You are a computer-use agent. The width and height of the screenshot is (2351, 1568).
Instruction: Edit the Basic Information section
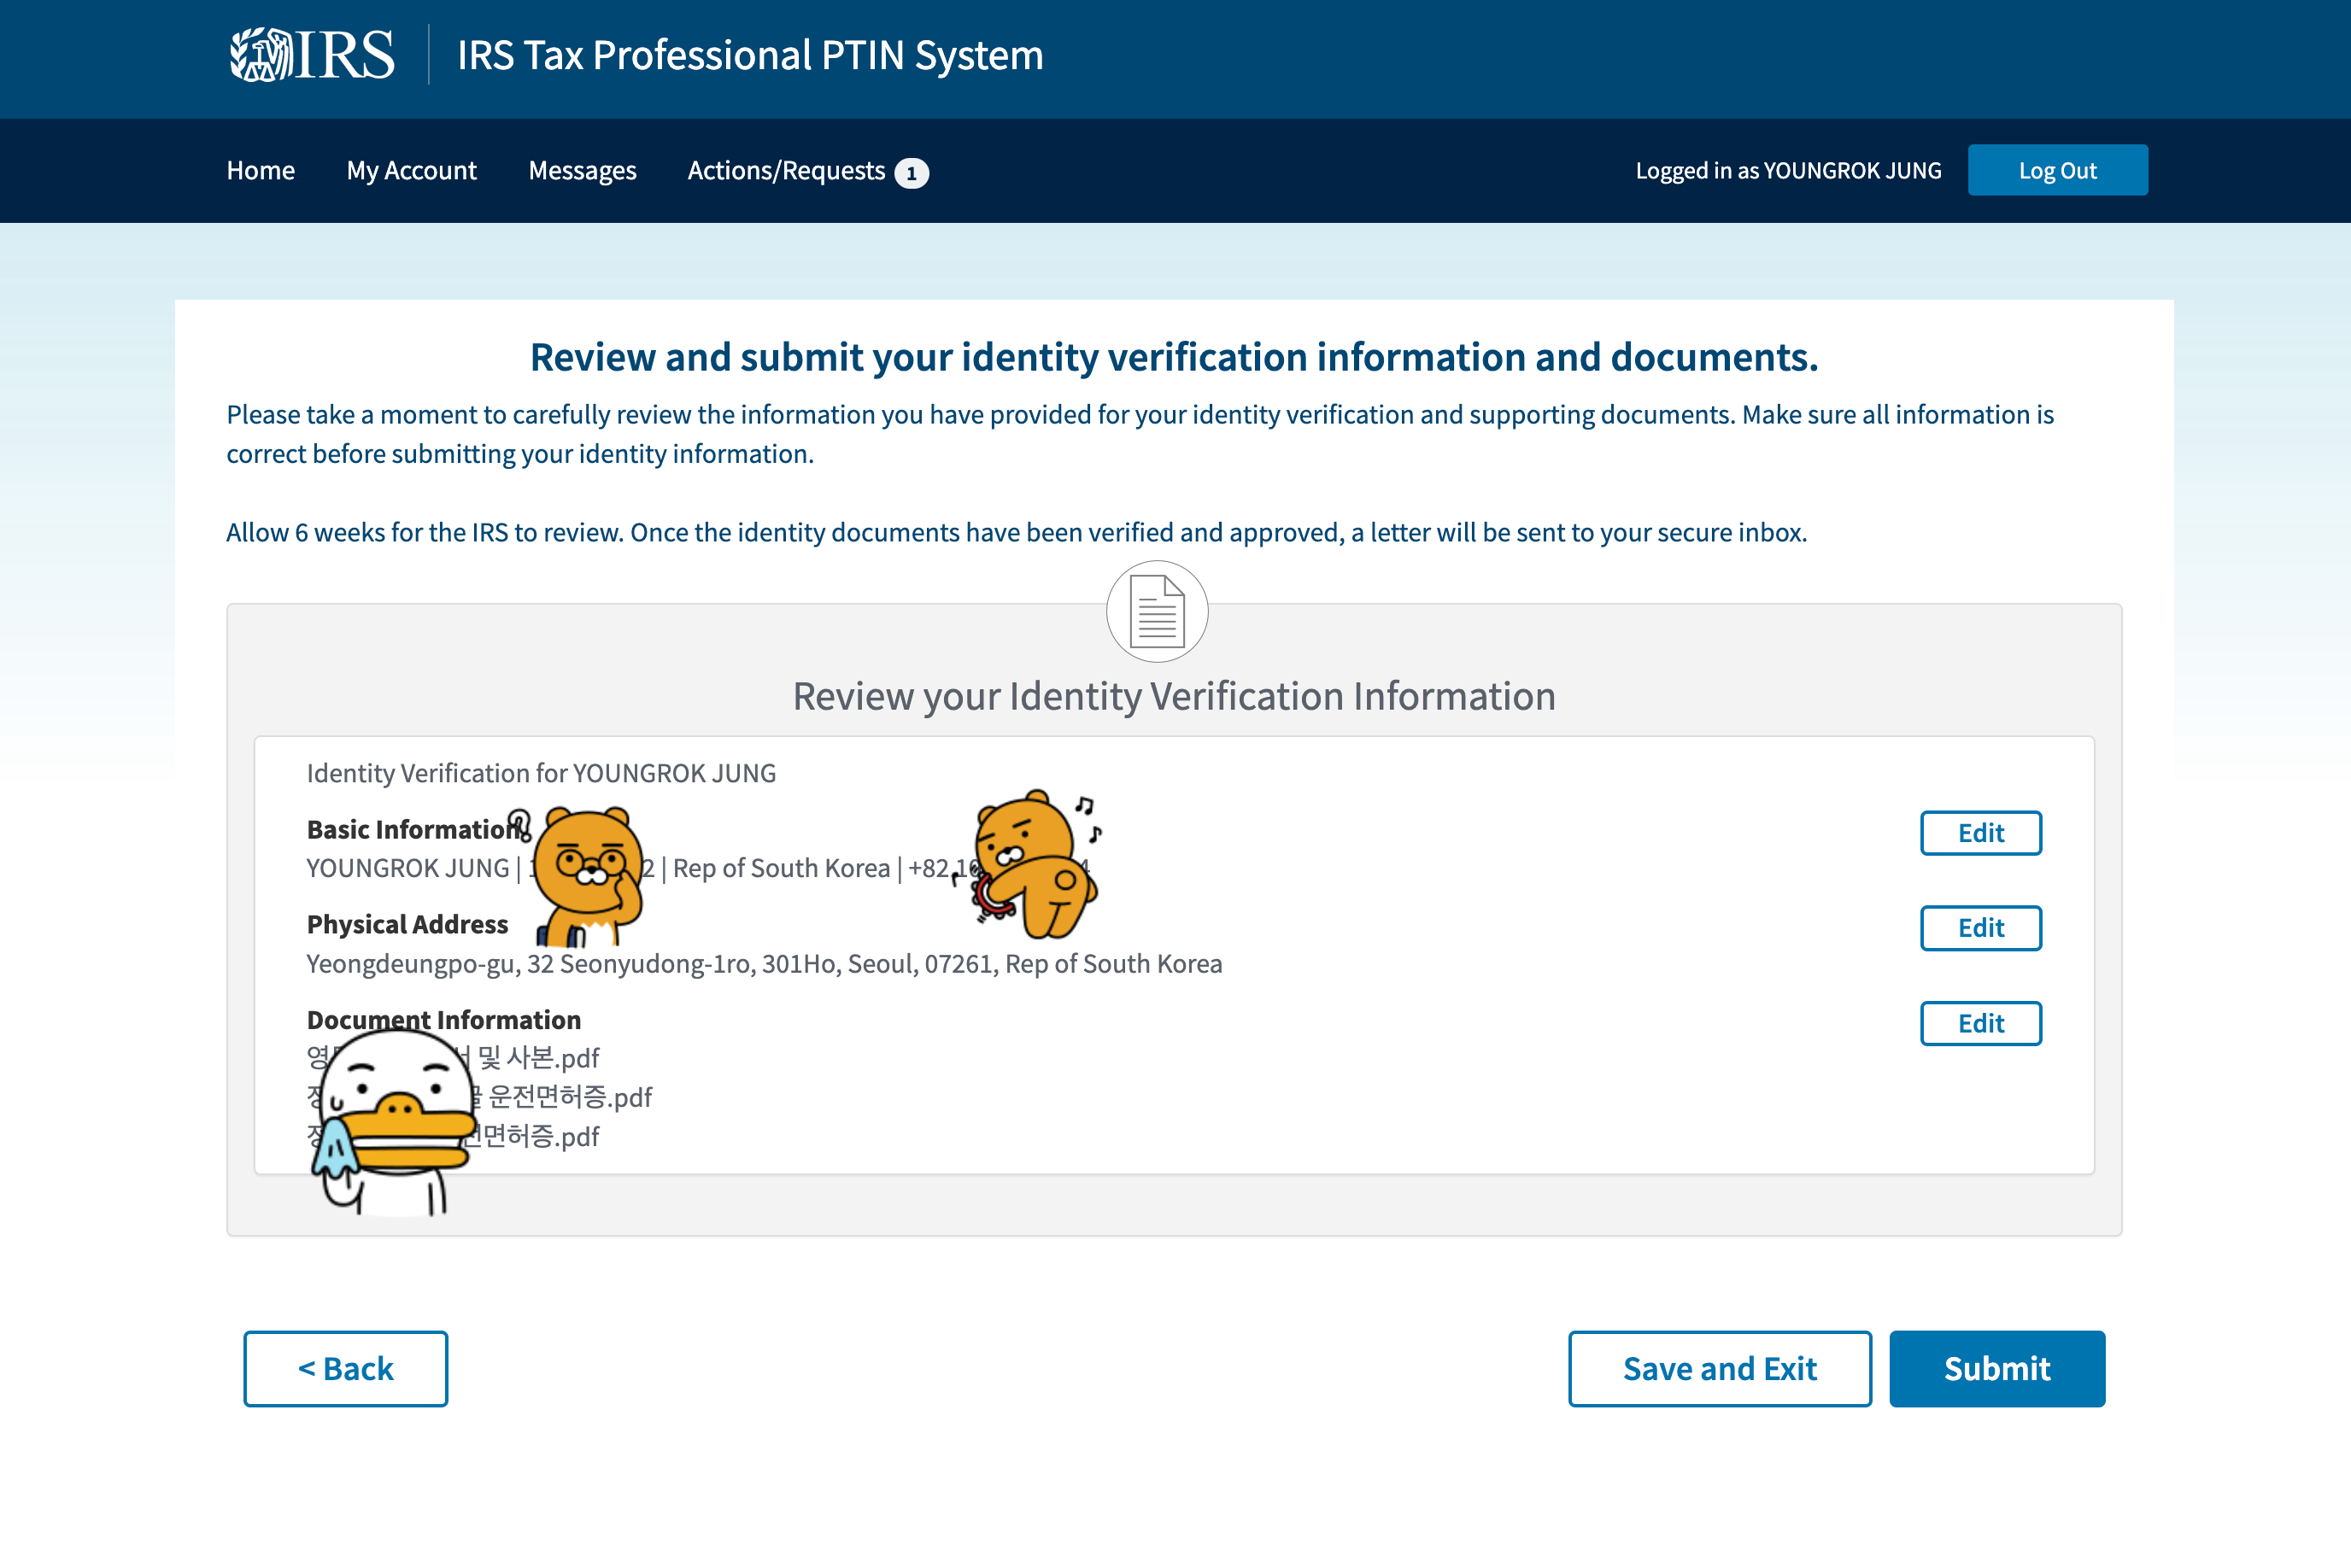[x=1979, y=833]
